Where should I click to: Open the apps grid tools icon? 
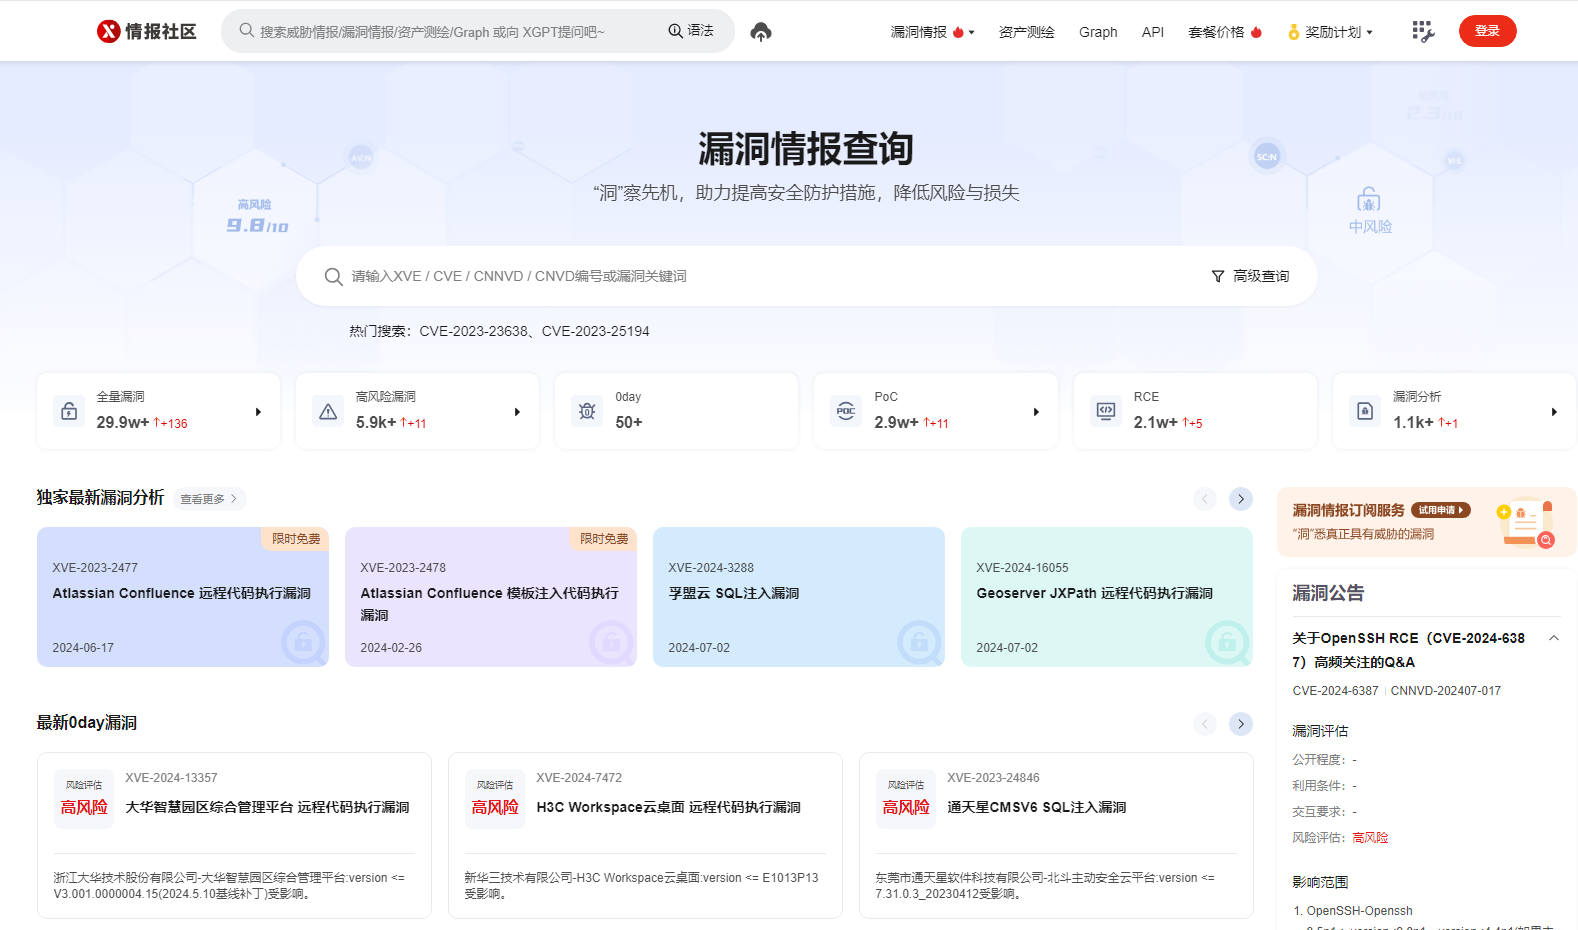point(1423,32)
